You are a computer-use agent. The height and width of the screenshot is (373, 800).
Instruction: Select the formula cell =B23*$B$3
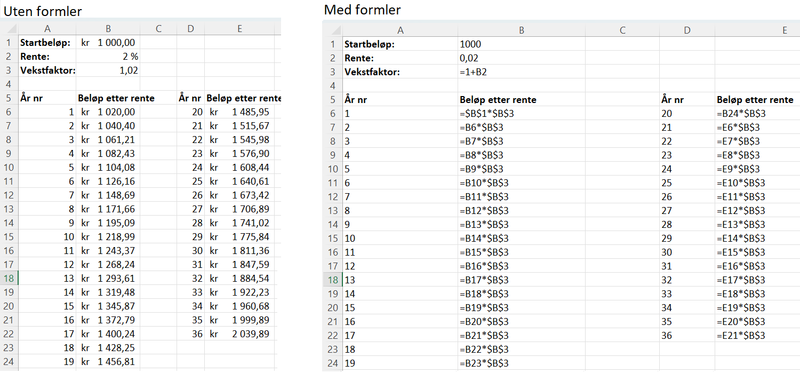tap(521, 363)
